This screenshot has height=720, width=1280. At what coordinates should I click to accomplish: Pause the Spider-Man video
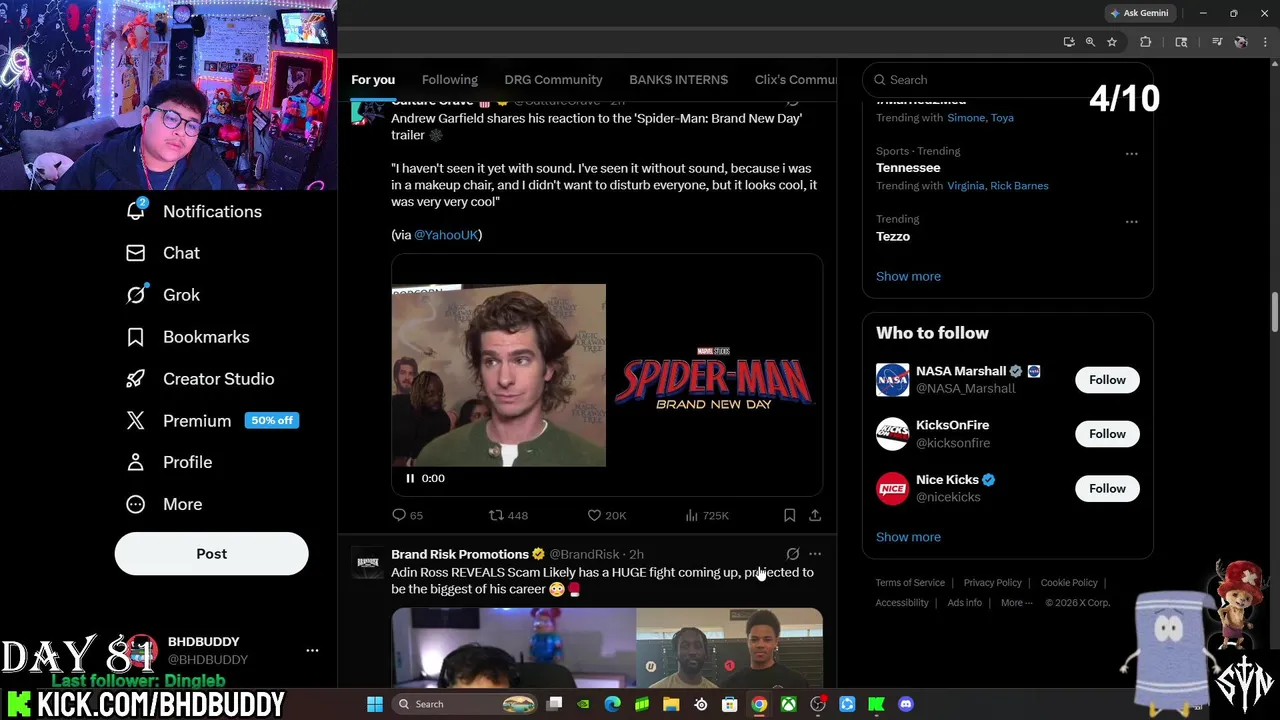tap(410, 478)
